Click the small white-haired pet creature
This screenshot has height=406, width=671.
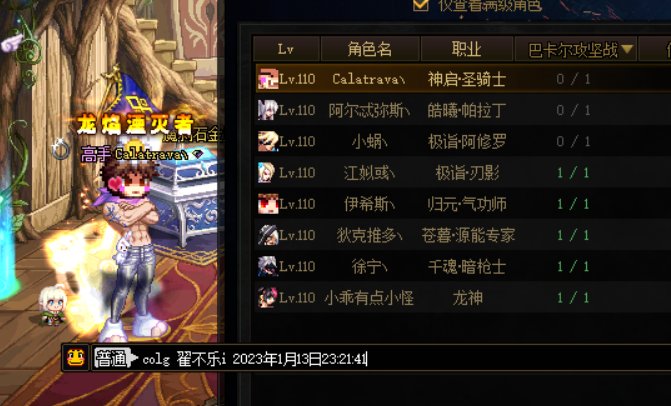53,306
